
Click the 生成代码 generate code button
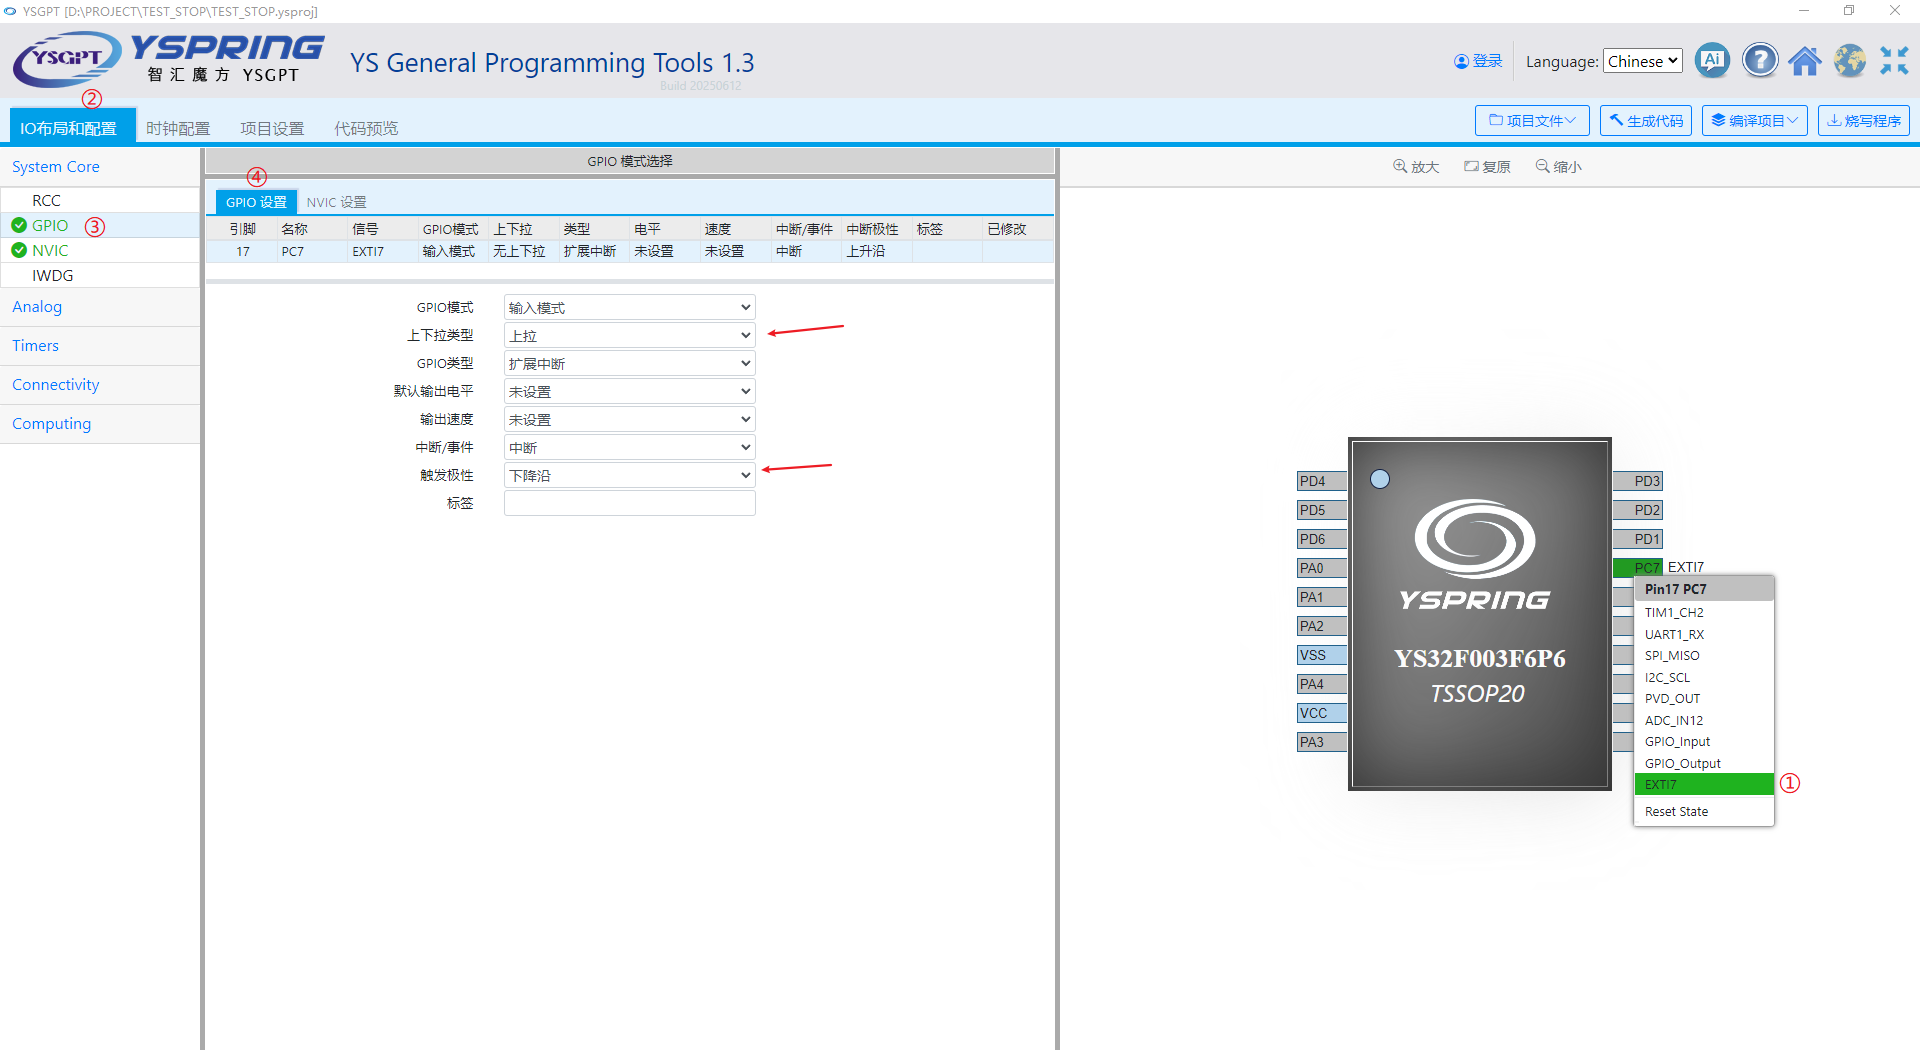[x=1646, y=120]
